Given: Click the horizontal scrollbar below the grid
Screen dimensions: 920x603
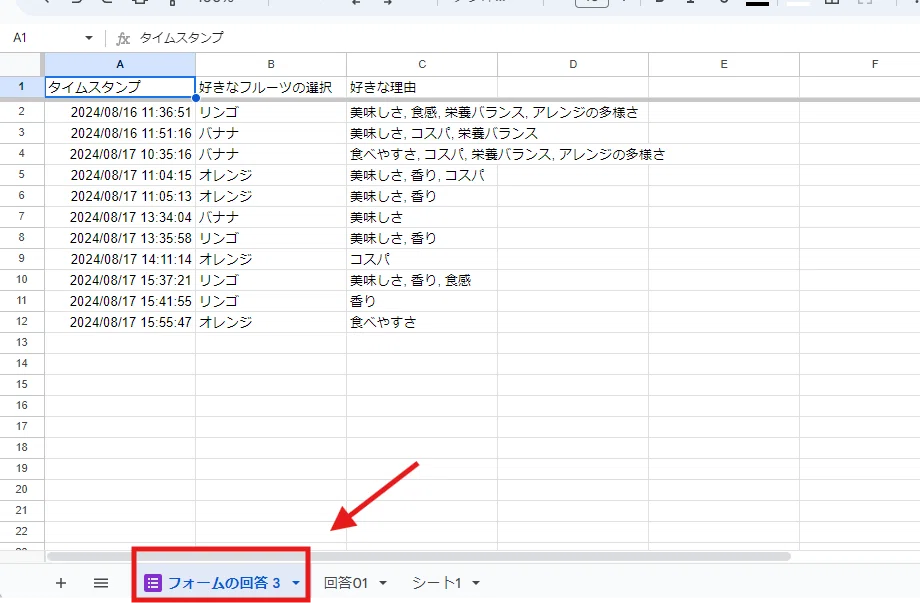Looking at the screenshot, I should [419, 556].
